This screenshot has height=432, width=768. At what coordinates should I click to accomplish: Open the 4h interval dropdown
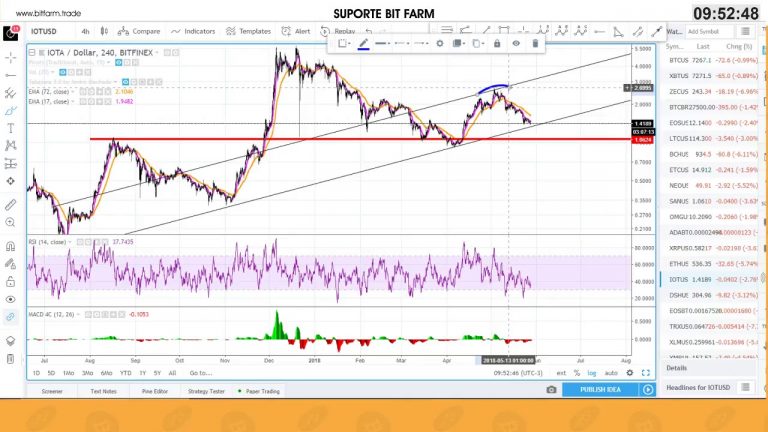coord(85,31)
